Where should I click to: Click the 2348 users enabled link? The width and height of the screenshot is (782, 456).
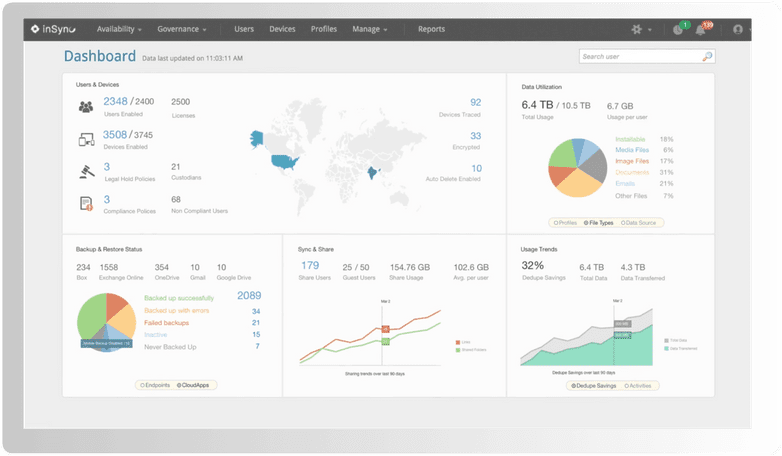[x=115, y=102]
